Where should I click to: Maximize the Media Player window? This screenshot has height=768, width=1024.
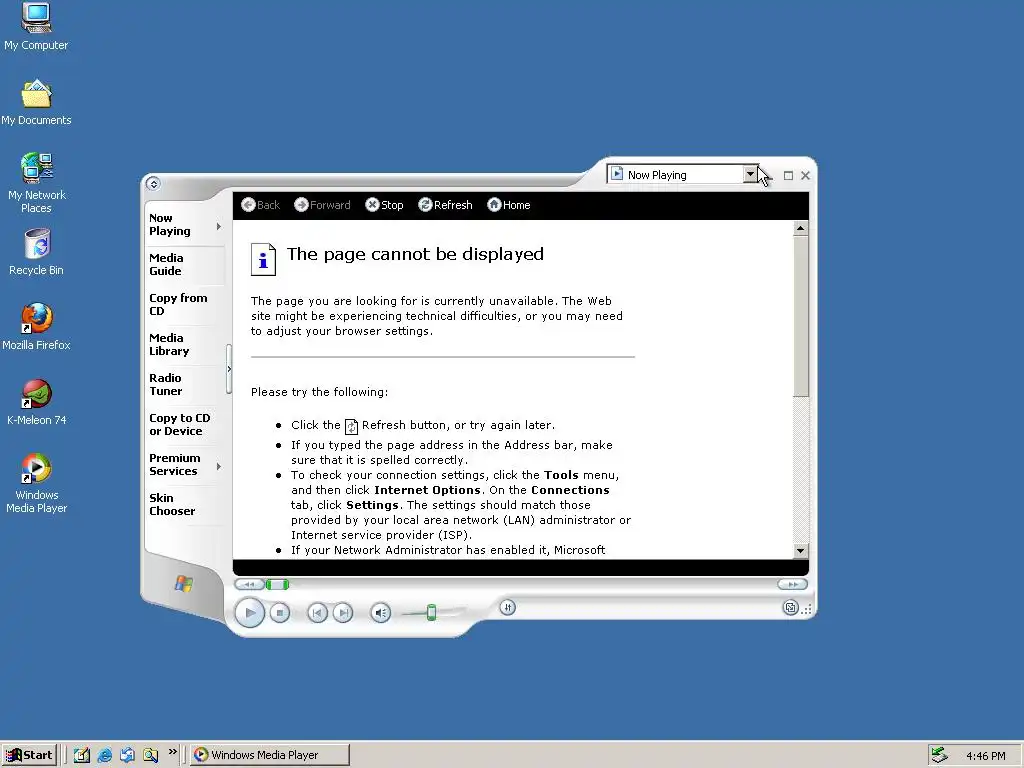788,175
